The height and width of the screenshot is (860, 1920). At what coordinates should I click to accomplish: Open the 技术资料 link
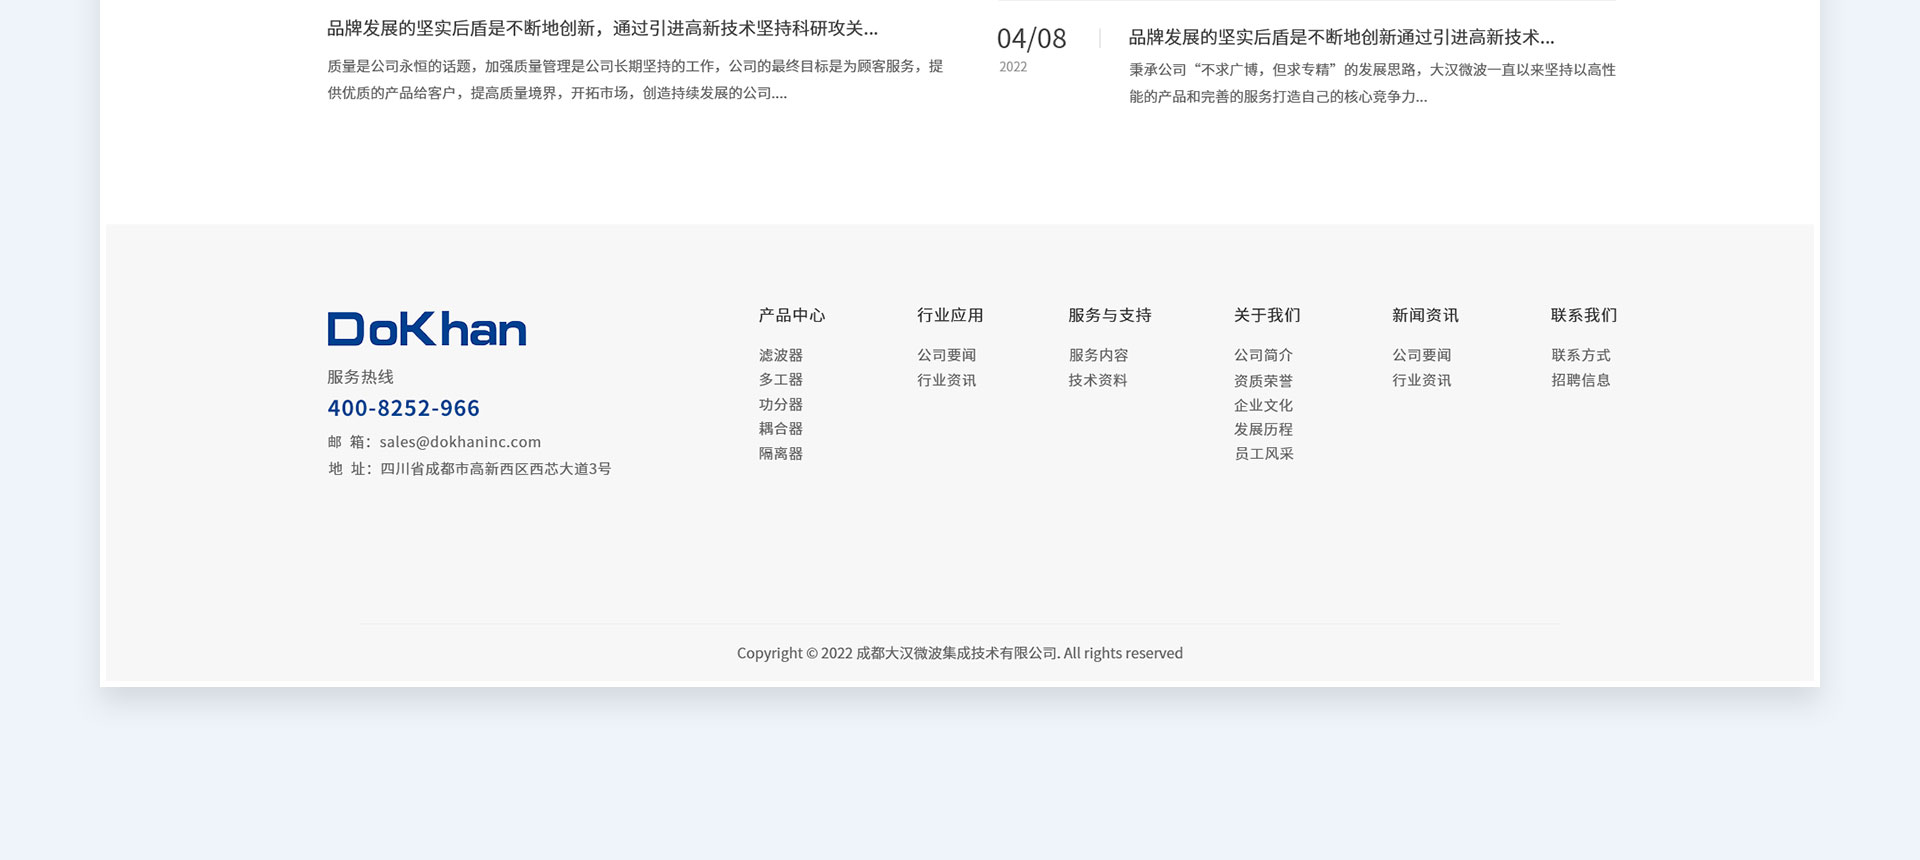(1097, 380)
